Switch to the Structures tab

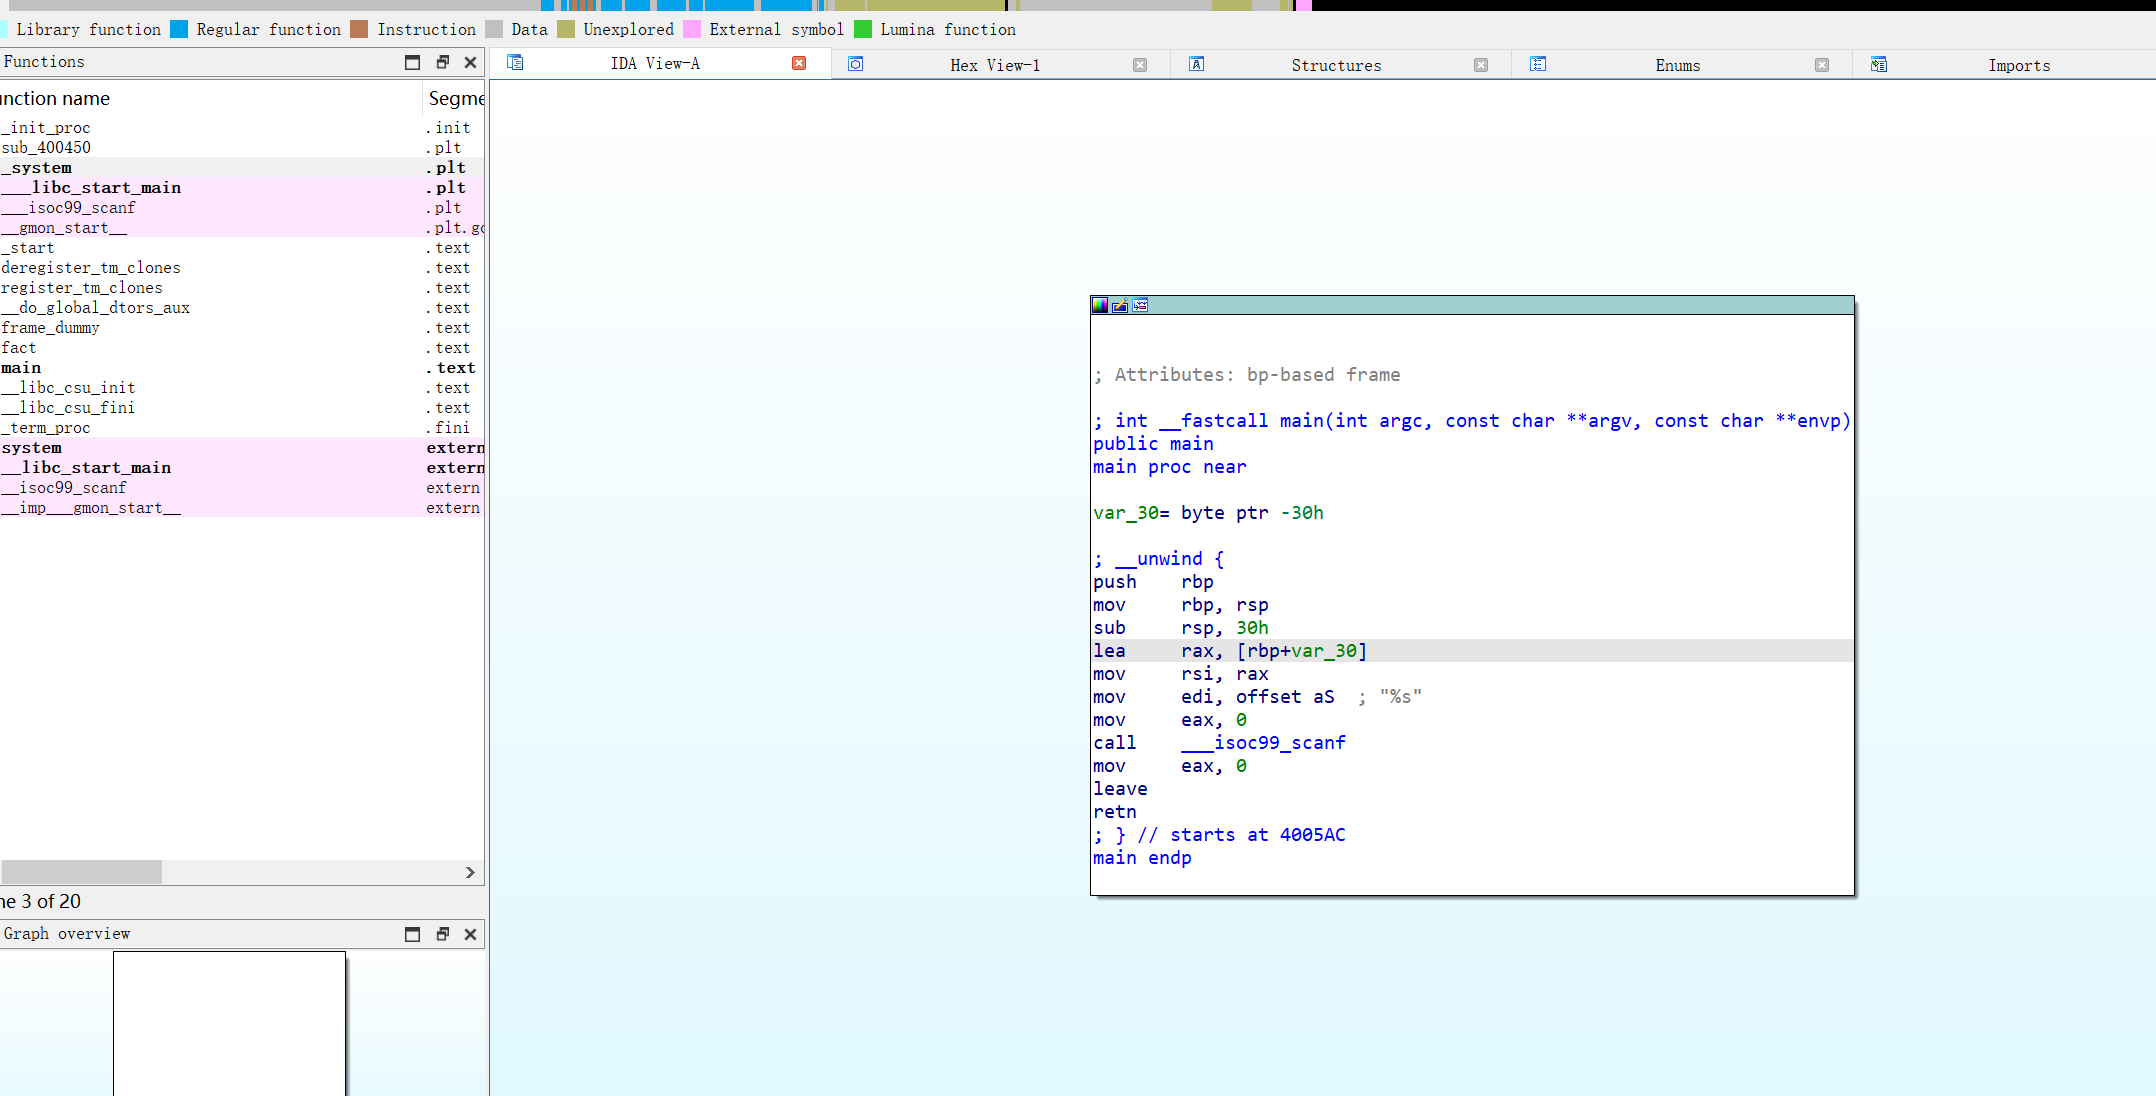1336,65
